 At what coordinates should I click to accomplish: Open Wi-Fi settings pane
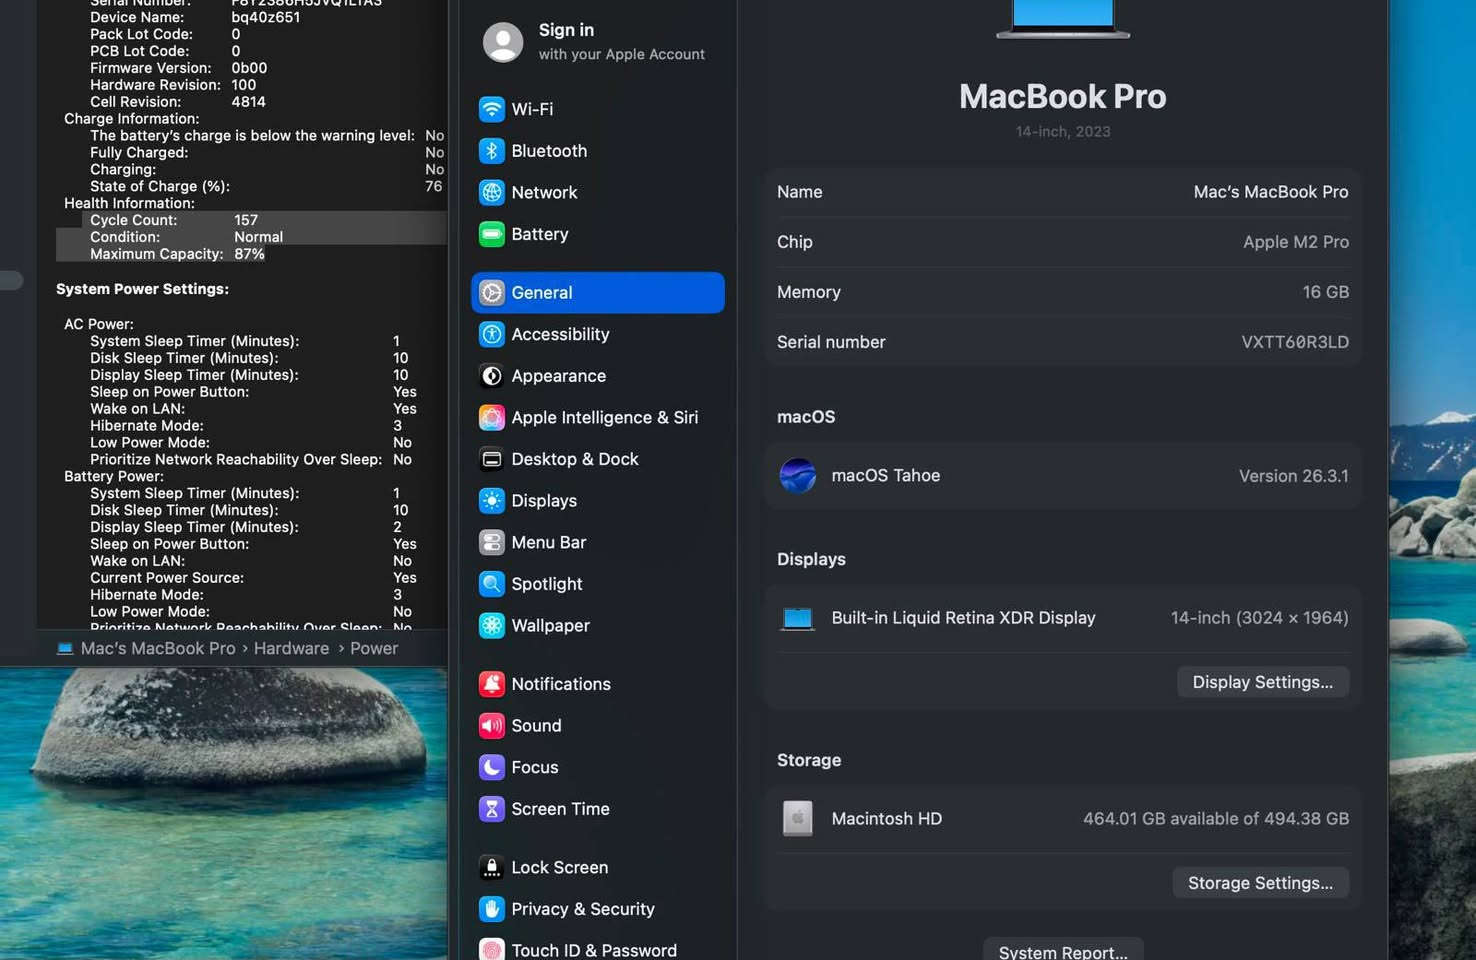pos(598,109)
